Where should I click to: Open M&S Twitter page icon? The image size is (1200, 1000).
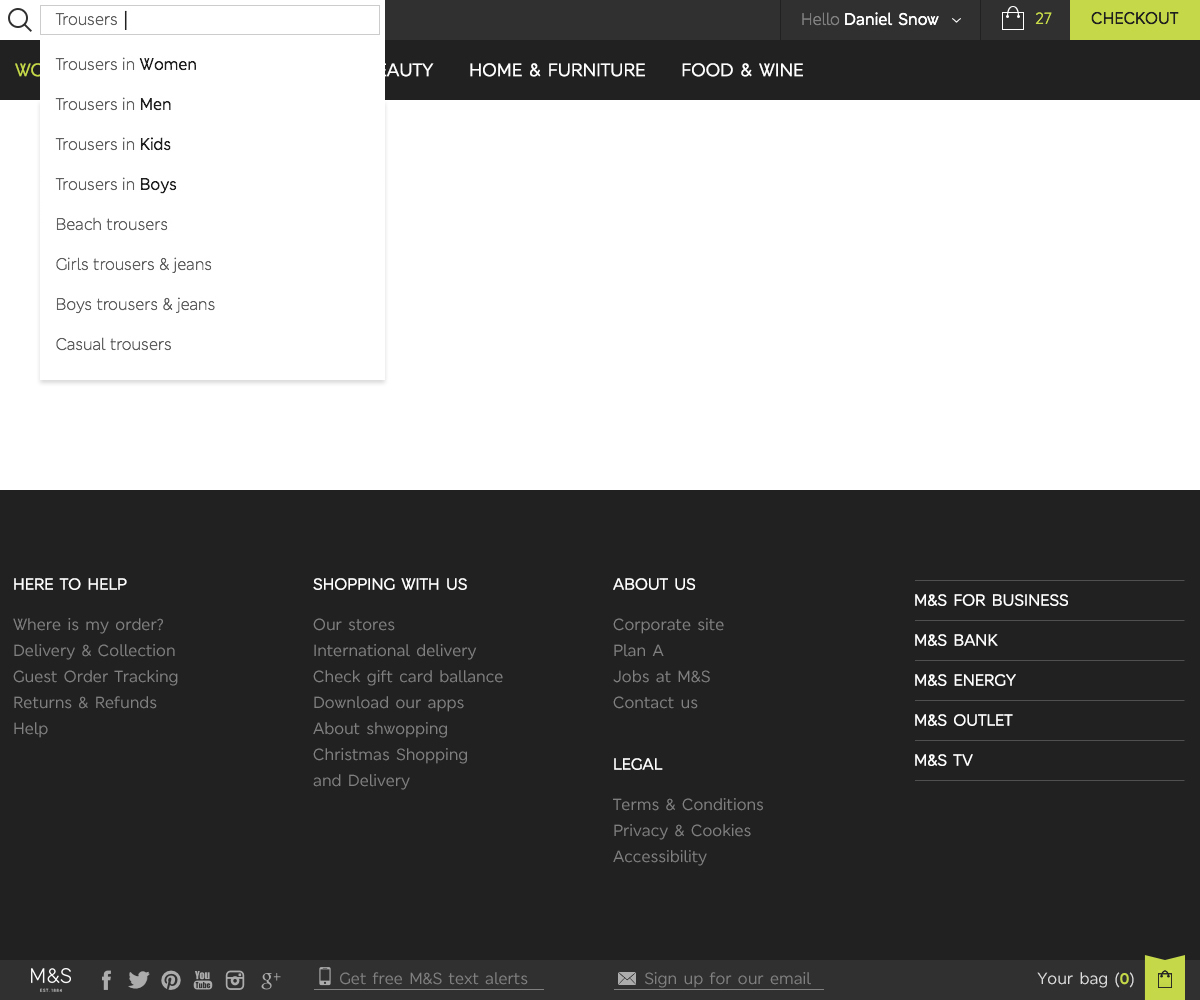pyautogui.click(x=138, y=980)
